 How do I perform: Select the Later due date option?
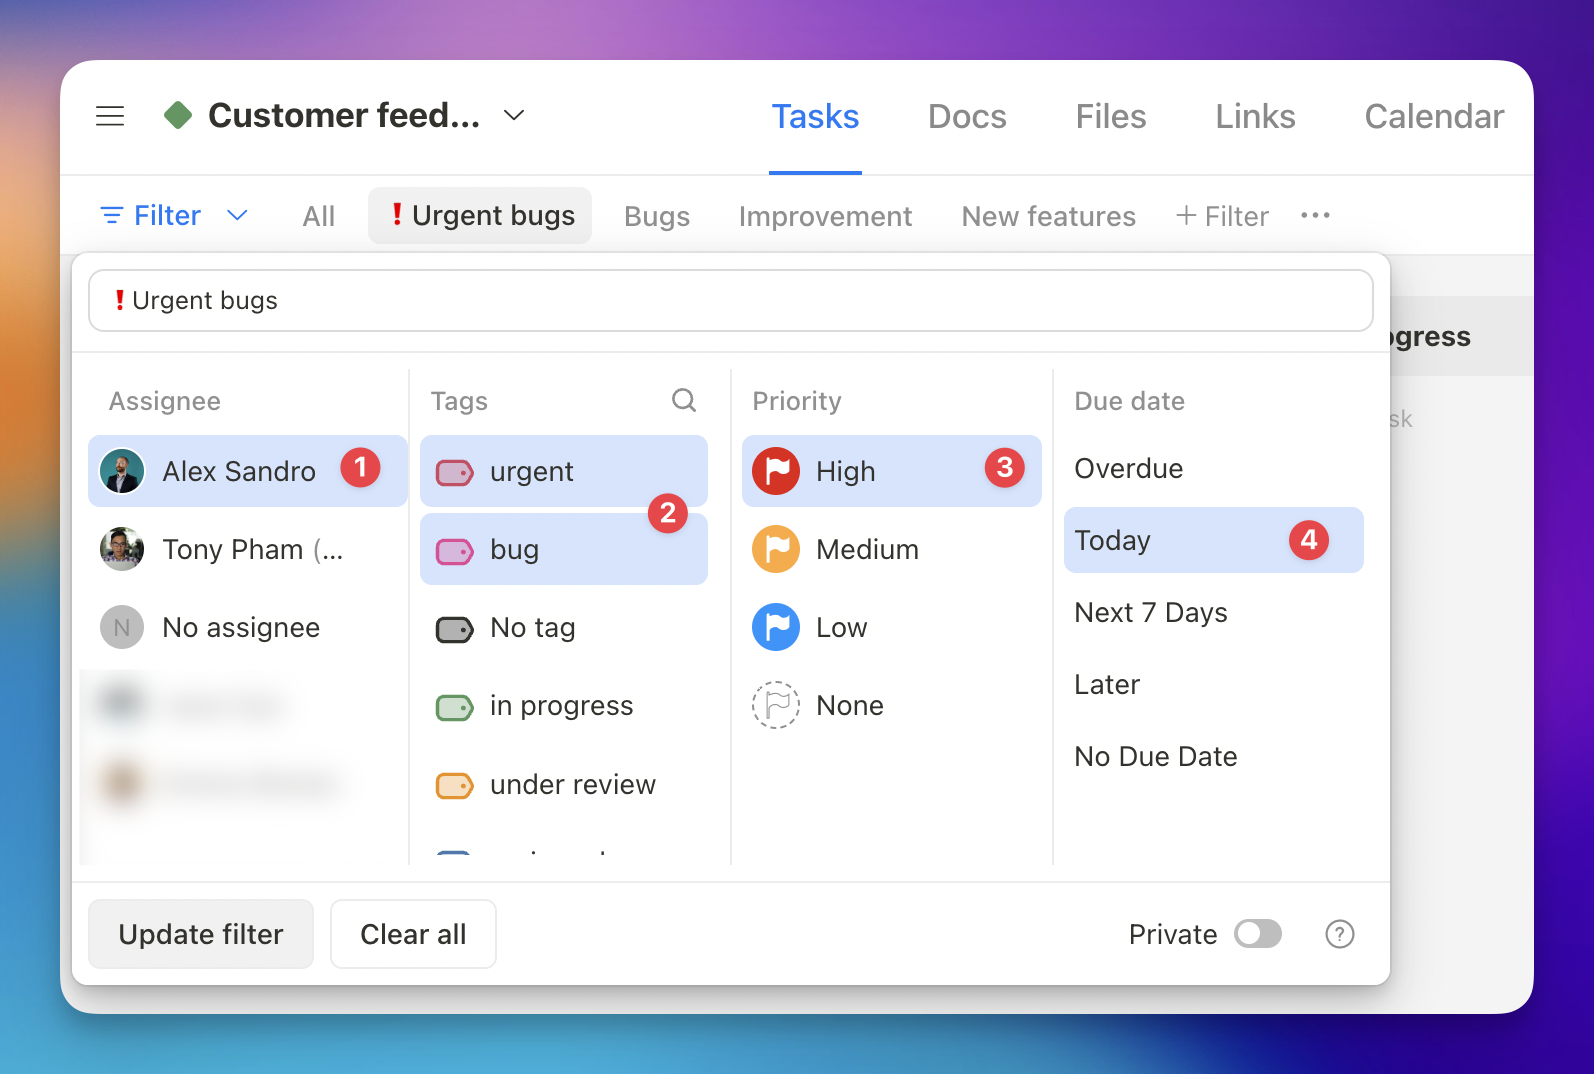coord(1214,684)
